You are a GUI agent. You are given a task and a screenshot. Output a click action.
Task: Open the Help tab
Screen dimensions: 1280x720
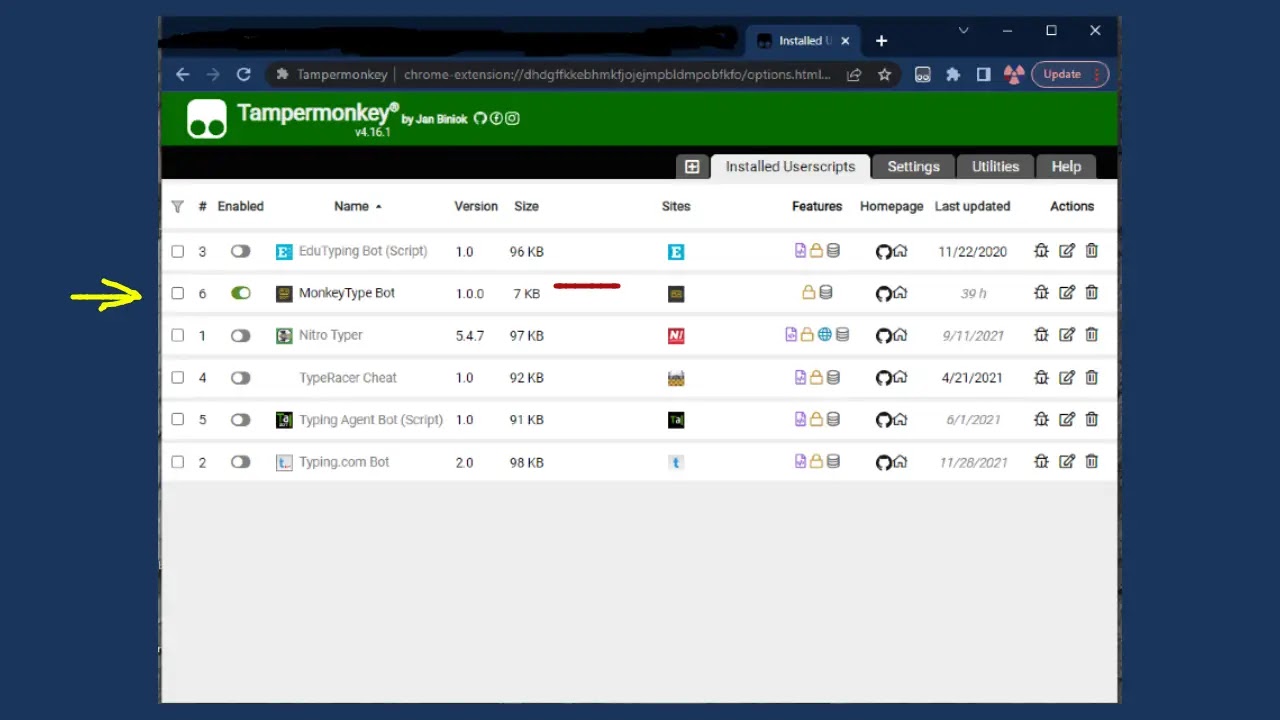pyautogui.click(x=1066, y=167)
